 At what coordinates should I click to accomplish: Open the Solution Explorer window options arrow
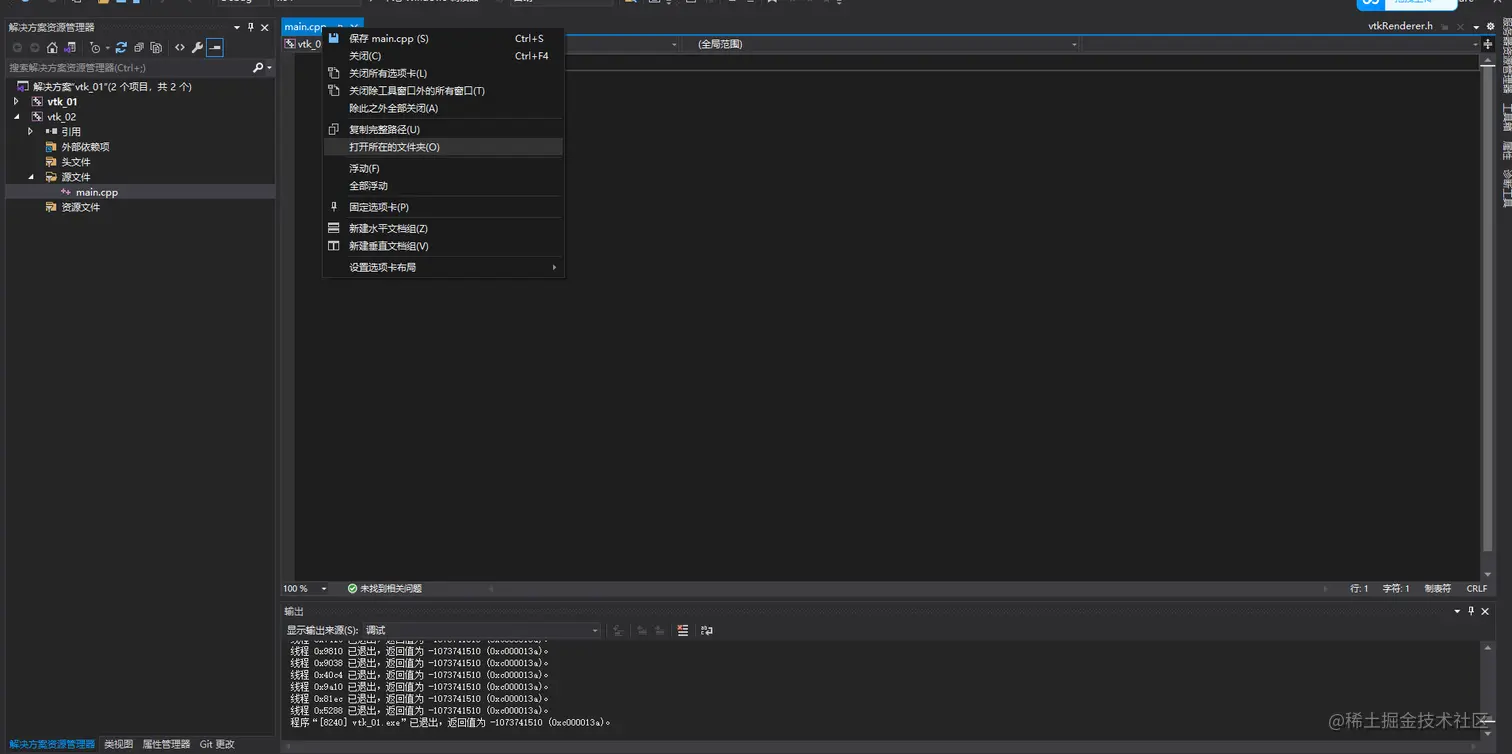[x=237, y=27]
